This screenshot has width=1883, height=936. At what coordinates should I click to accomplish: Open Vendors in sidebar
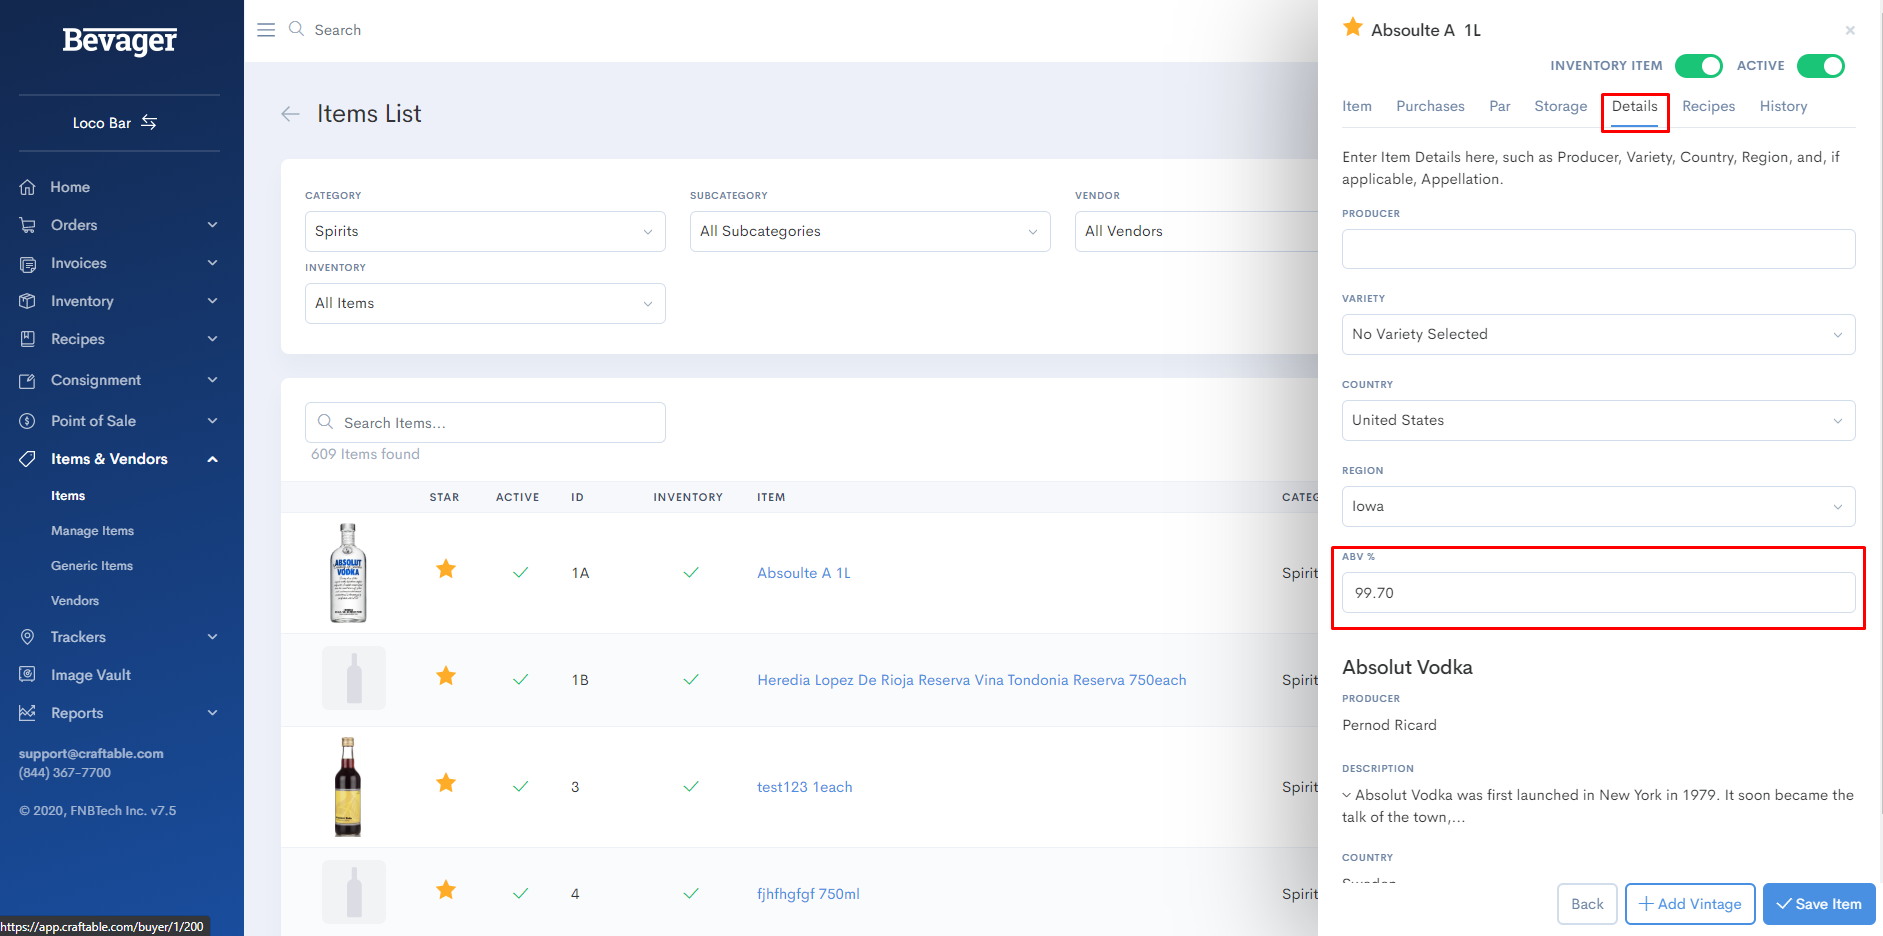point(75,601)
